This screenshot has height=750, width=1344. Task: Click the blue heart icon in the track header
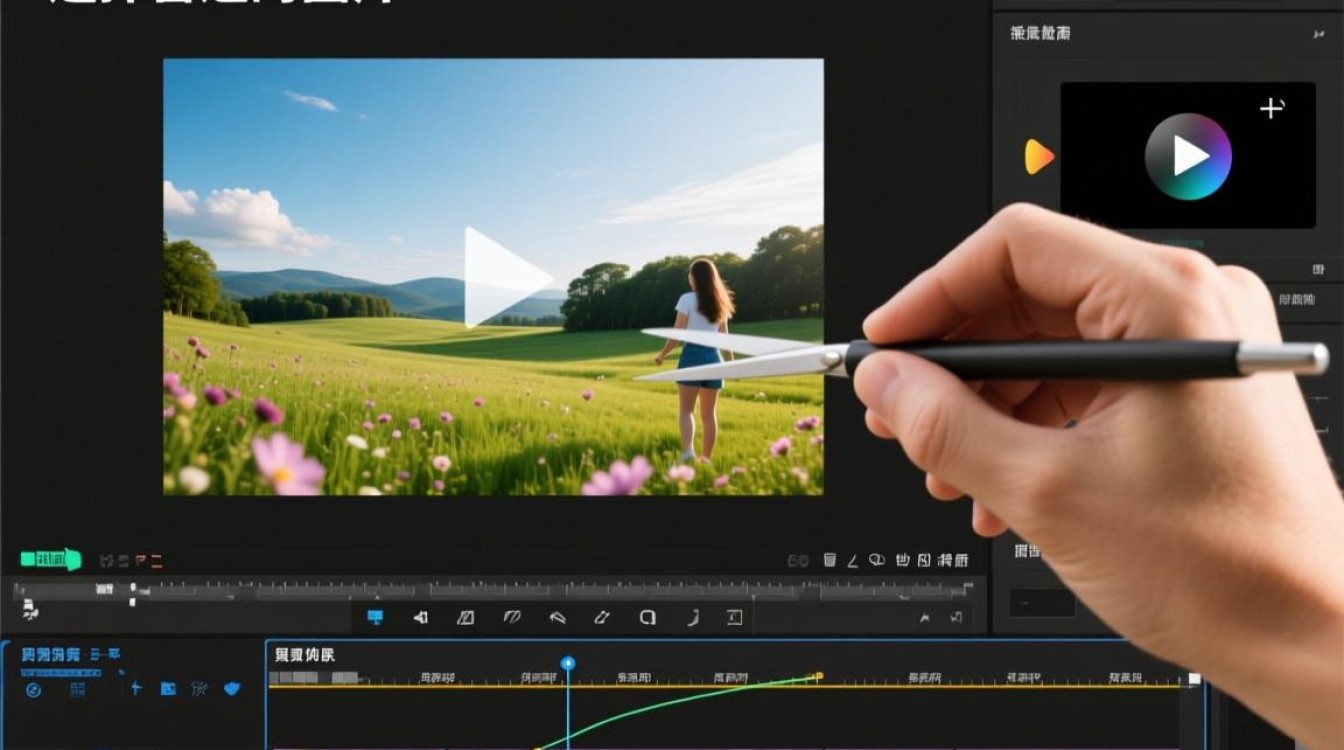pyautogui.click(x=232, y=688)
